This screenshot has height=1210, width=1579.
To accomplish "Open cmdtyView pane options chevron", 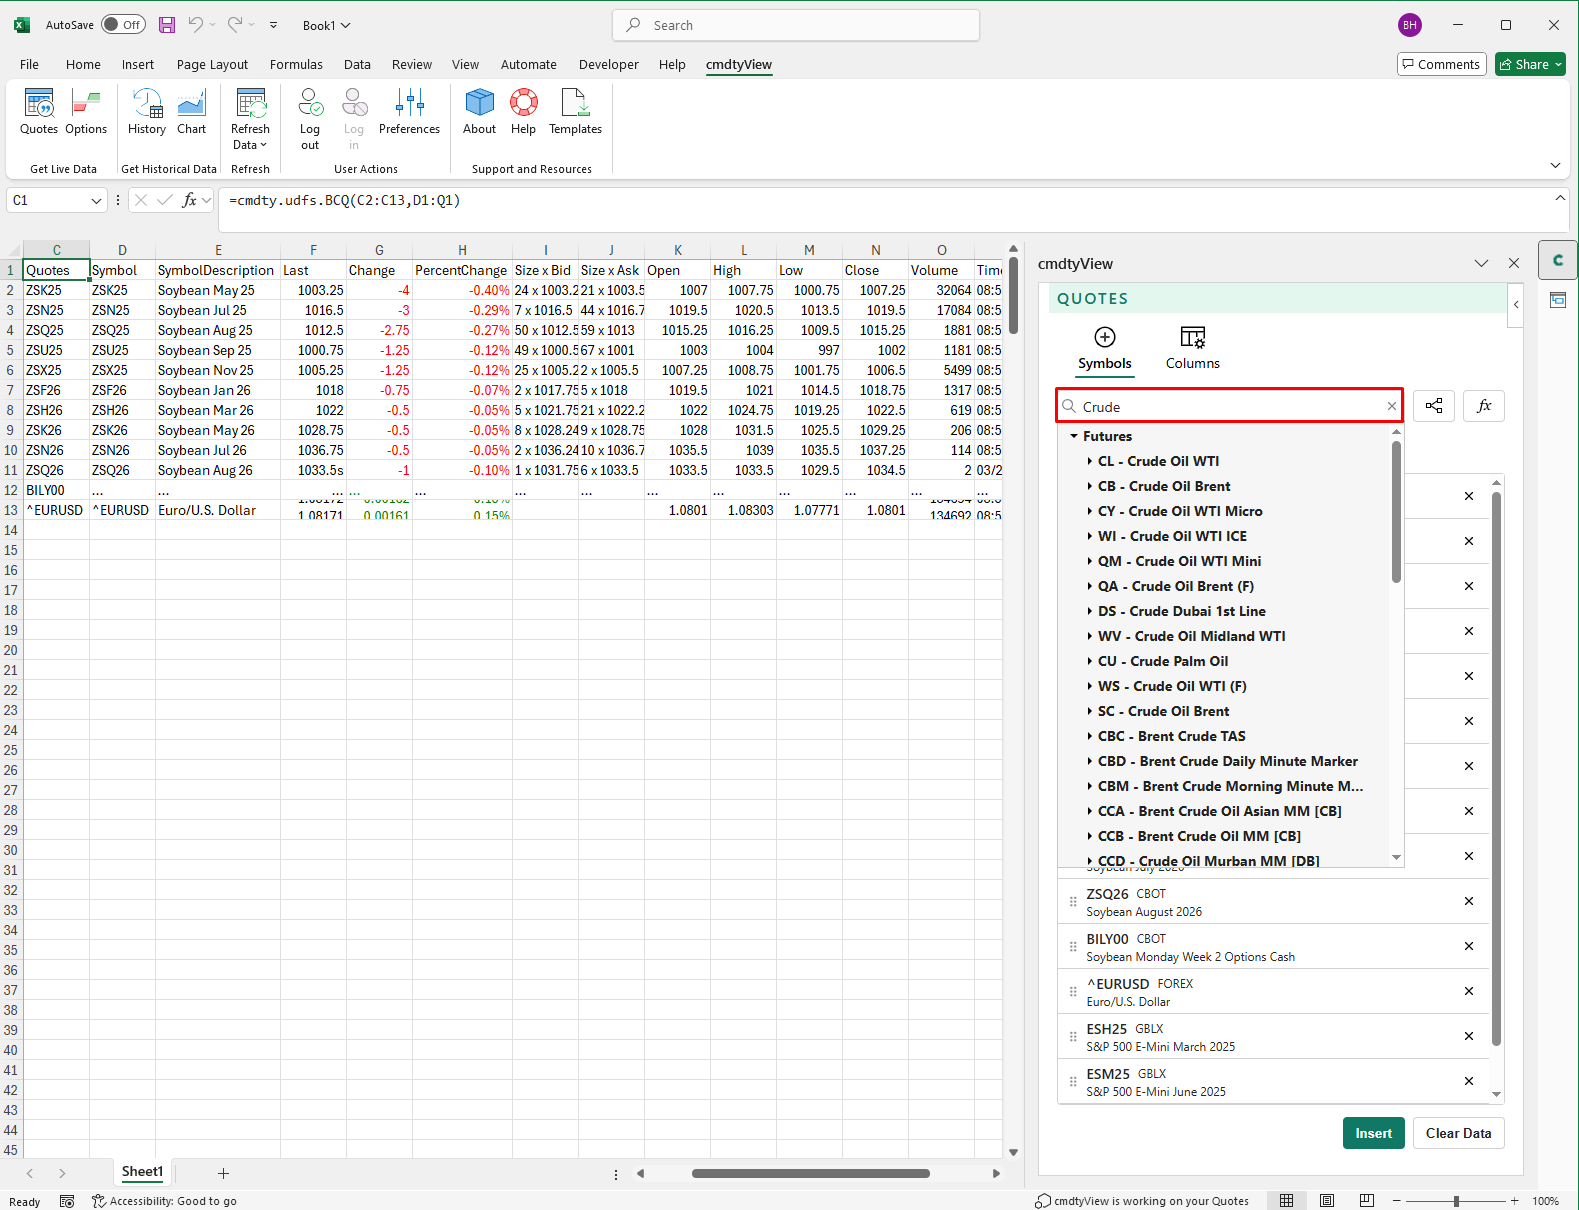I will point(1481,263).
